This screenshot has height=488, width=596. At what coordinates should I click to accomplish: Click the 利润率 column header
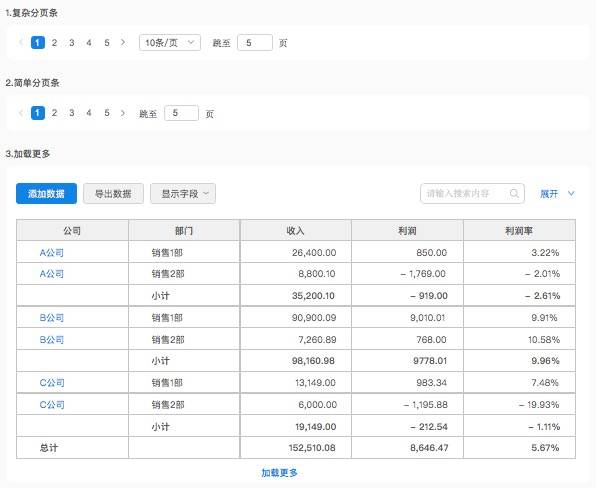(519, 231)
